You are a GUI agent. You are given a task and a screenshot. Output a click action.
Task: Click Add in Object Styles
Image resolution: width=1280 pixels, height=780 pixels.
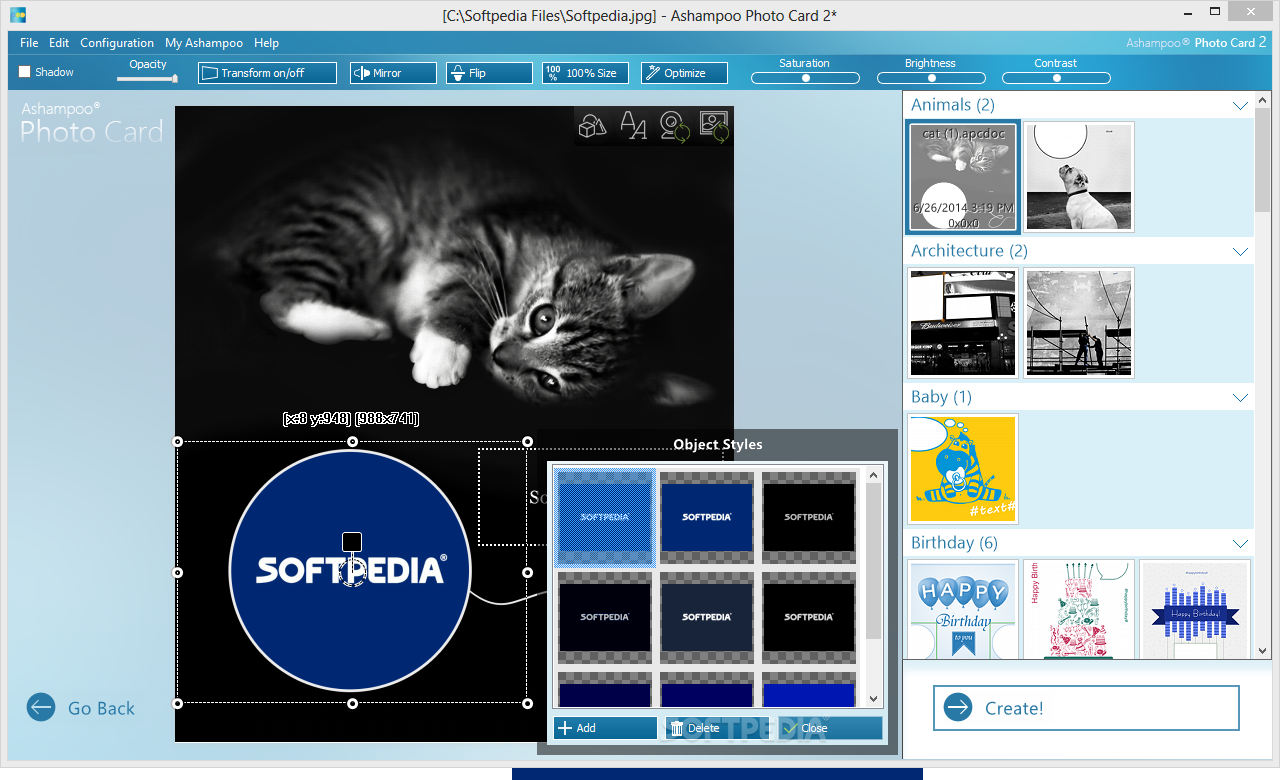[x=605, y=728]
